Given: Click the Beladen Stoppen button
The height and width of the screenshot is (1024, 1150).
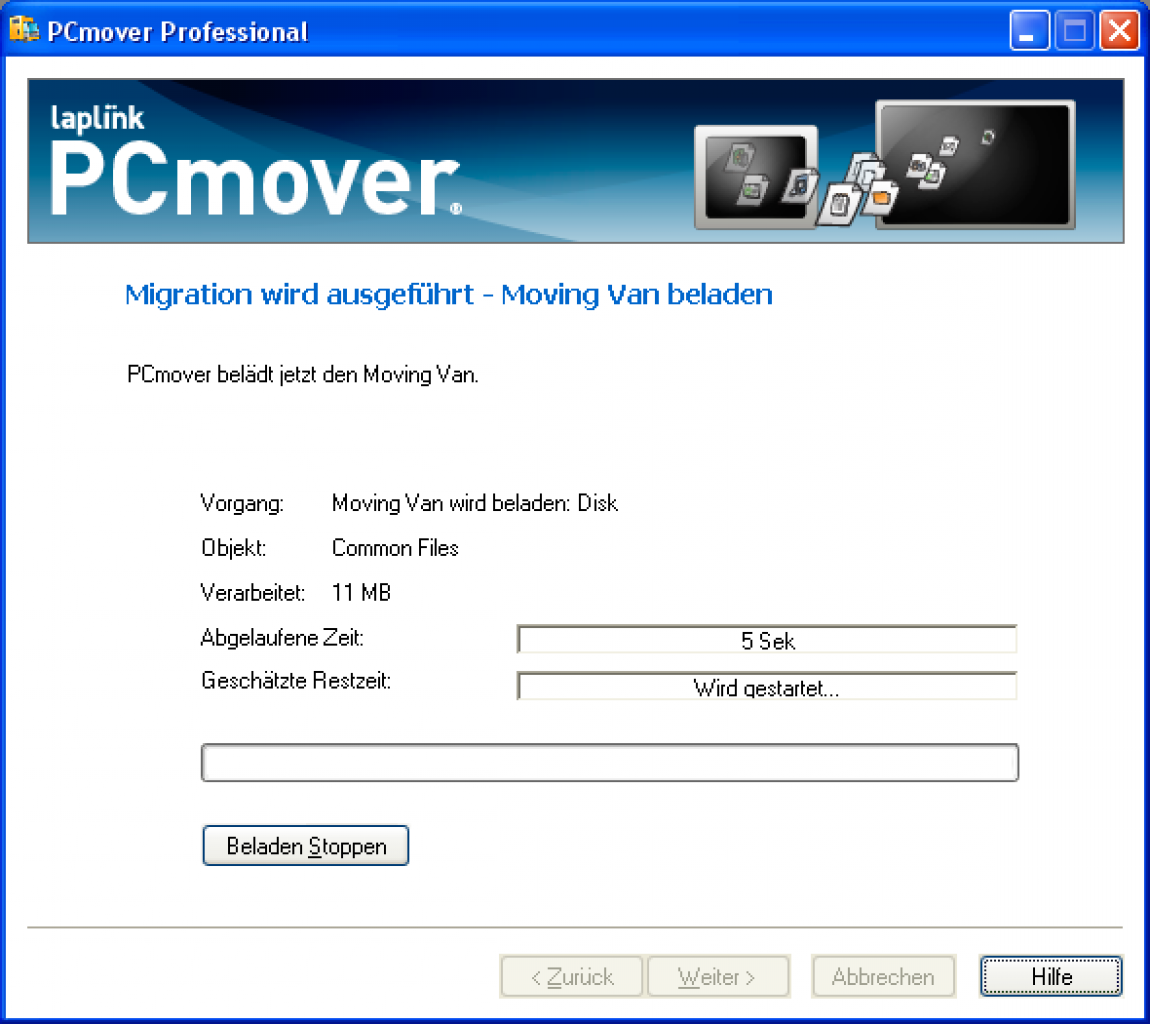Looking at the screenshot, I should coord(305,846).
